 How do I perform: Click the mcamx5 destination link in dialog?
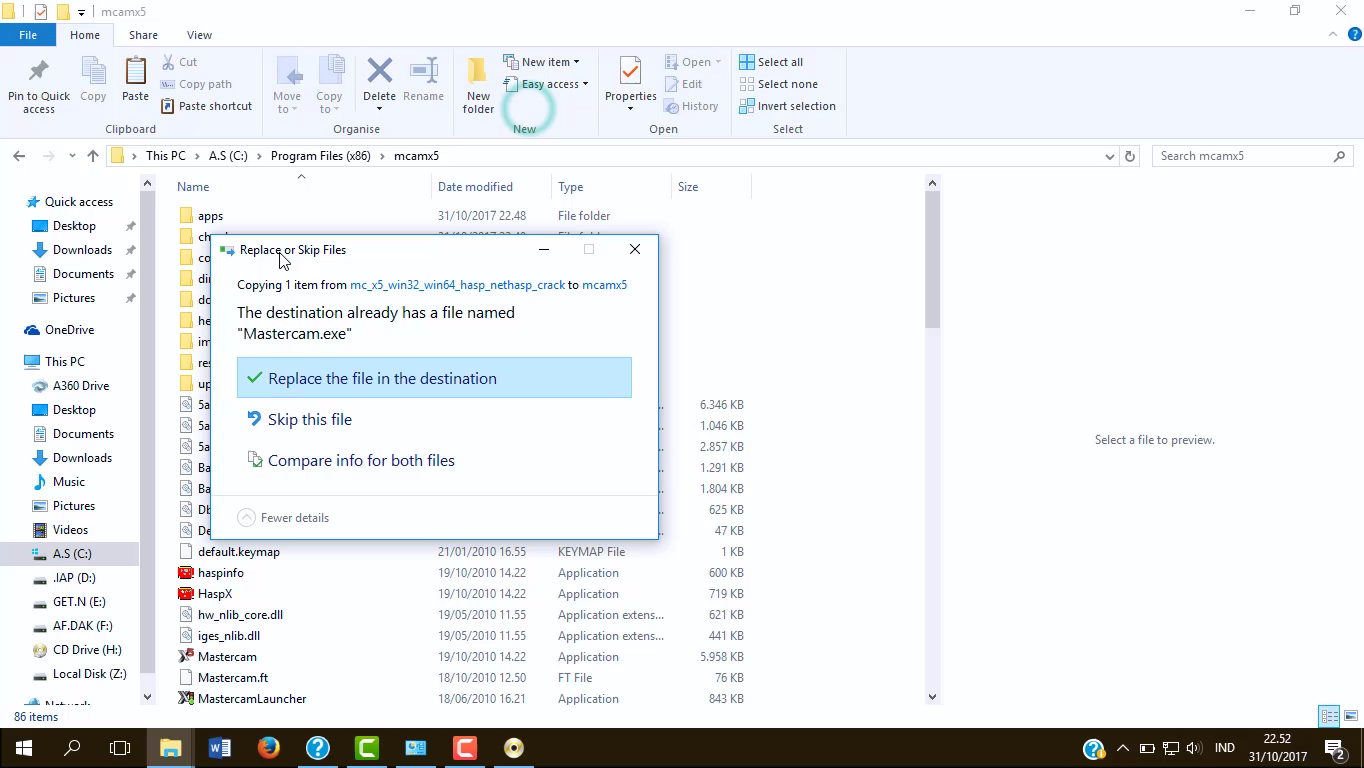[x=604, y=285]
